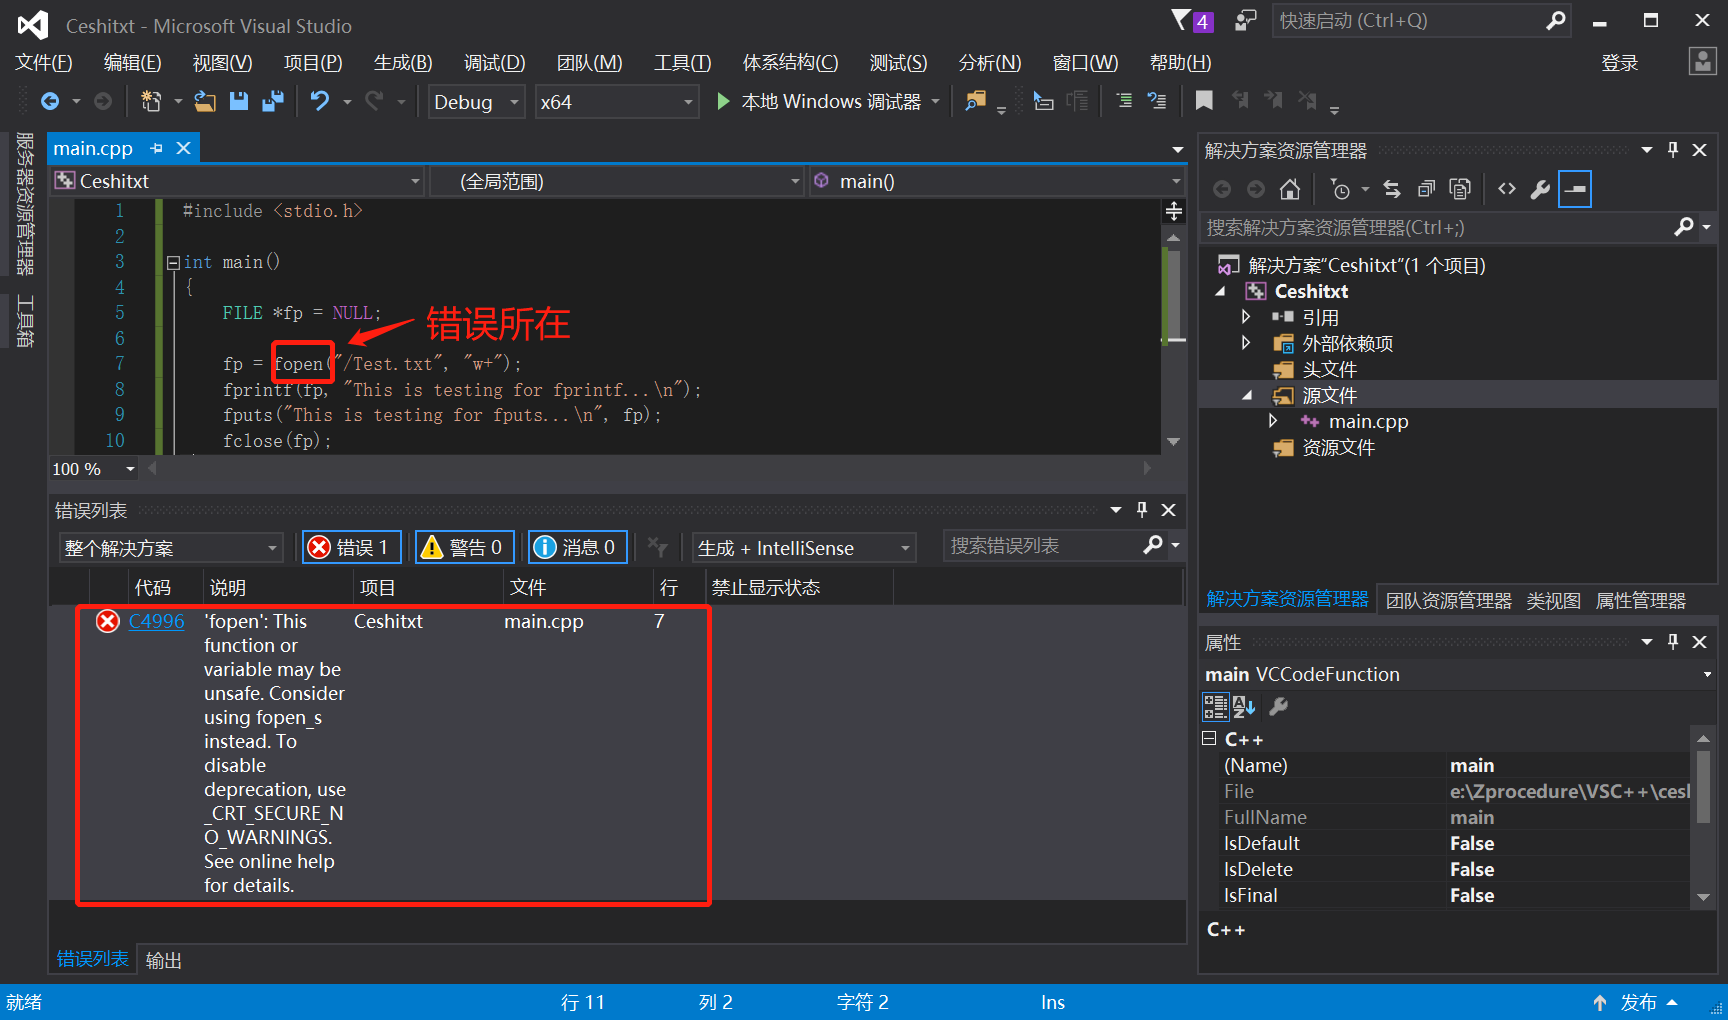The image size is (1728, 1020).
Task: Click the Undo icon
Action: pos(318,101)
